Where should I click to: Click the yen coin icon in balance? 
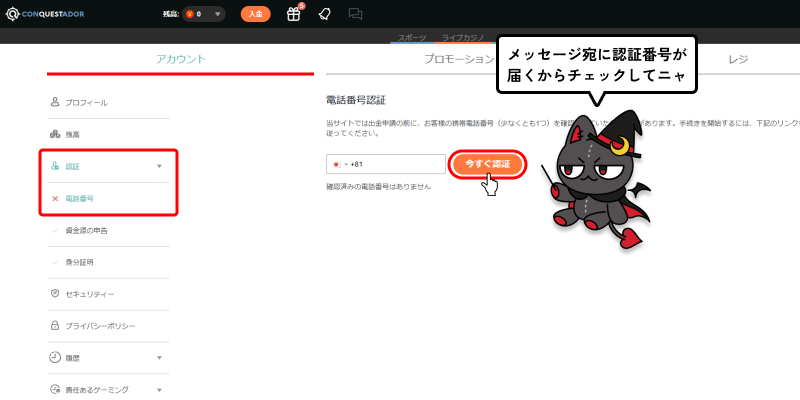coord(190,14)
